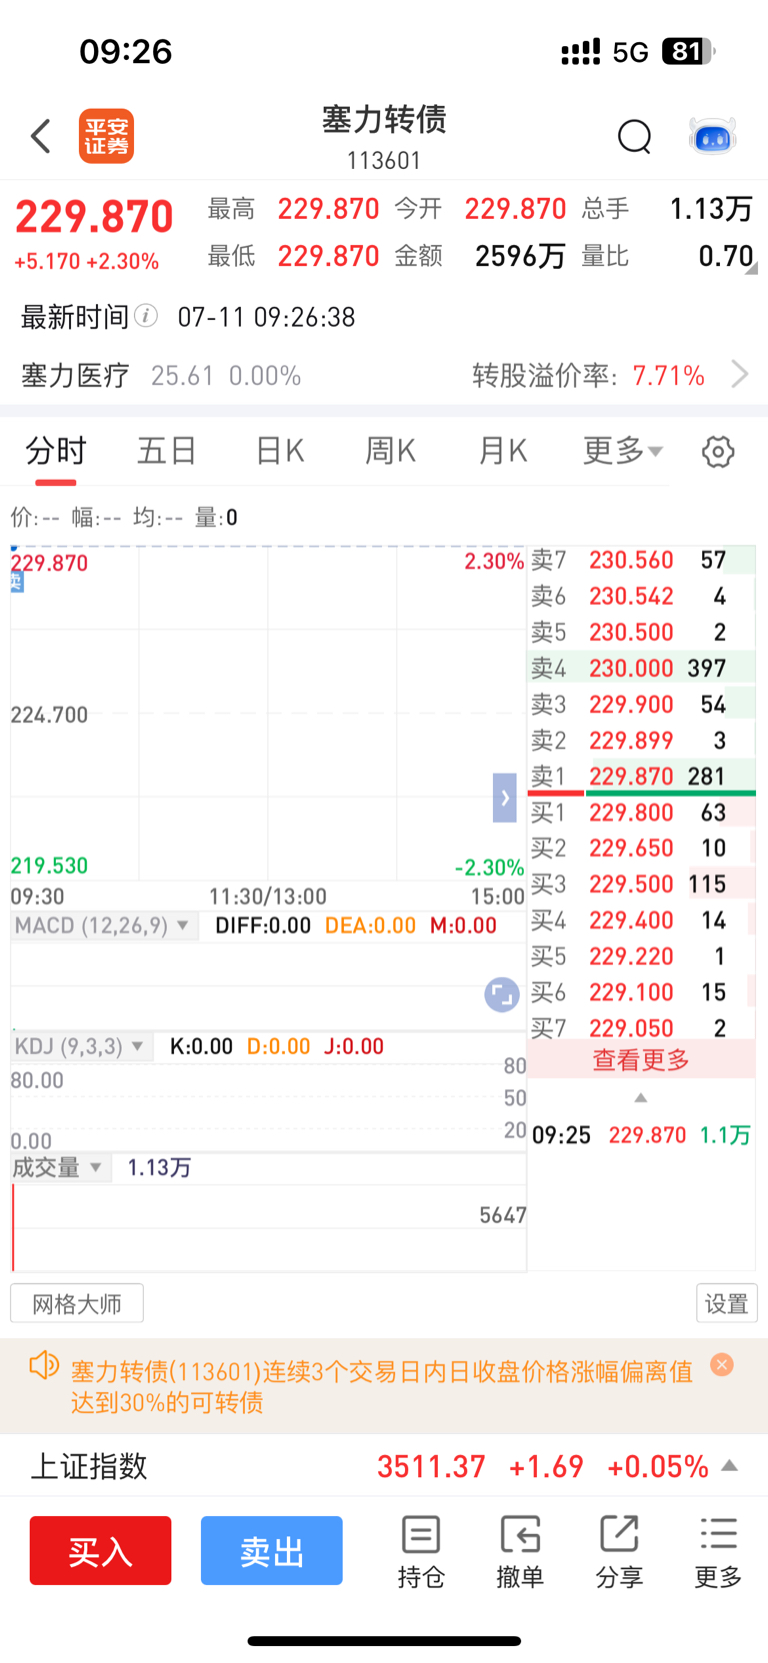Image resolution: width=768 pixels, height=1663 pixels.
Task: Expand the trade ticks up arrow
Action: tap(641, 1098)
